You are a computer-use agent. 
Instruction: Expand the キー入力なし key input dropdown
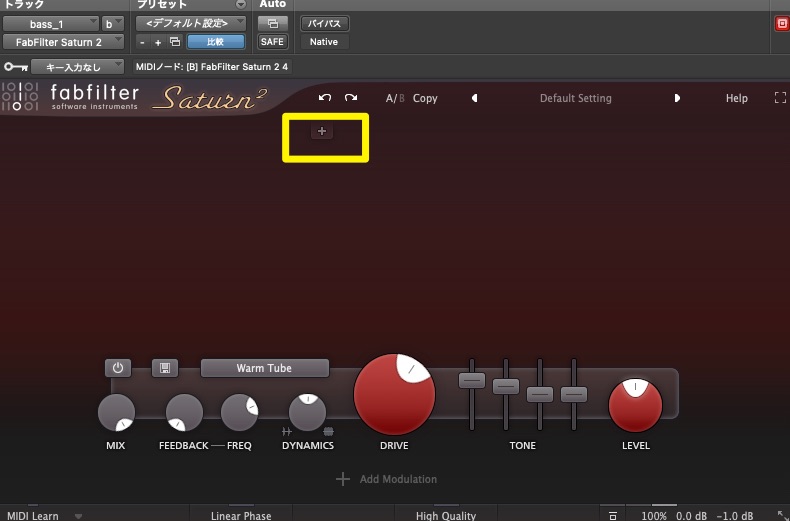click(77, 67)
